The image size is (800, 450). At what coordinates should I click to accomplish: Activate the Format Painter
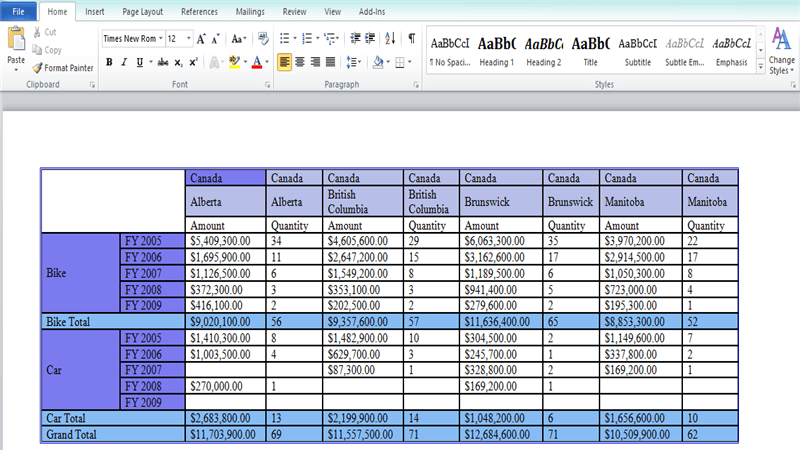[63, 68]
